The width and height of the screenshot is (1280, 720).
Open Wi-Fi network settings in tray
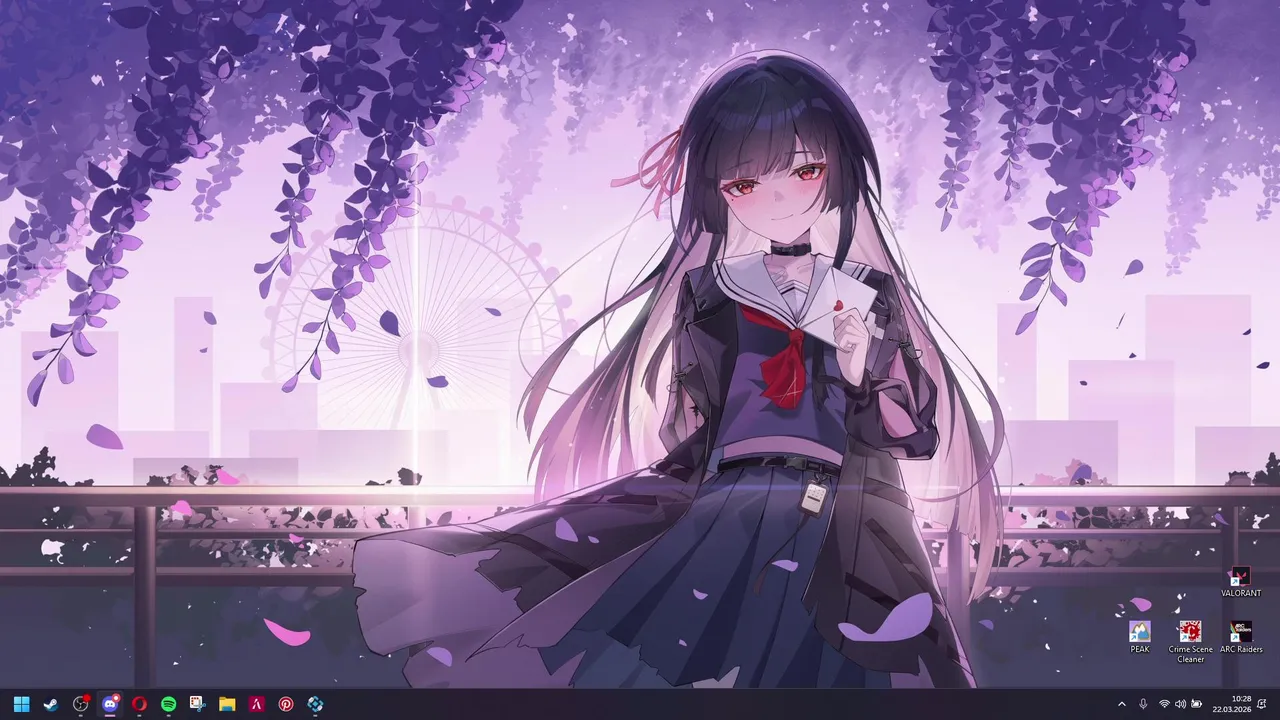click(1164, 704)
